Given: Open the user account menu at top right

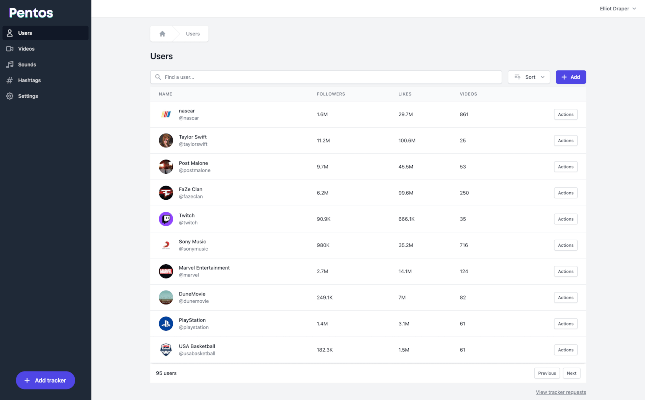Looking at the screenshot, I should click(x=617, y=9).
